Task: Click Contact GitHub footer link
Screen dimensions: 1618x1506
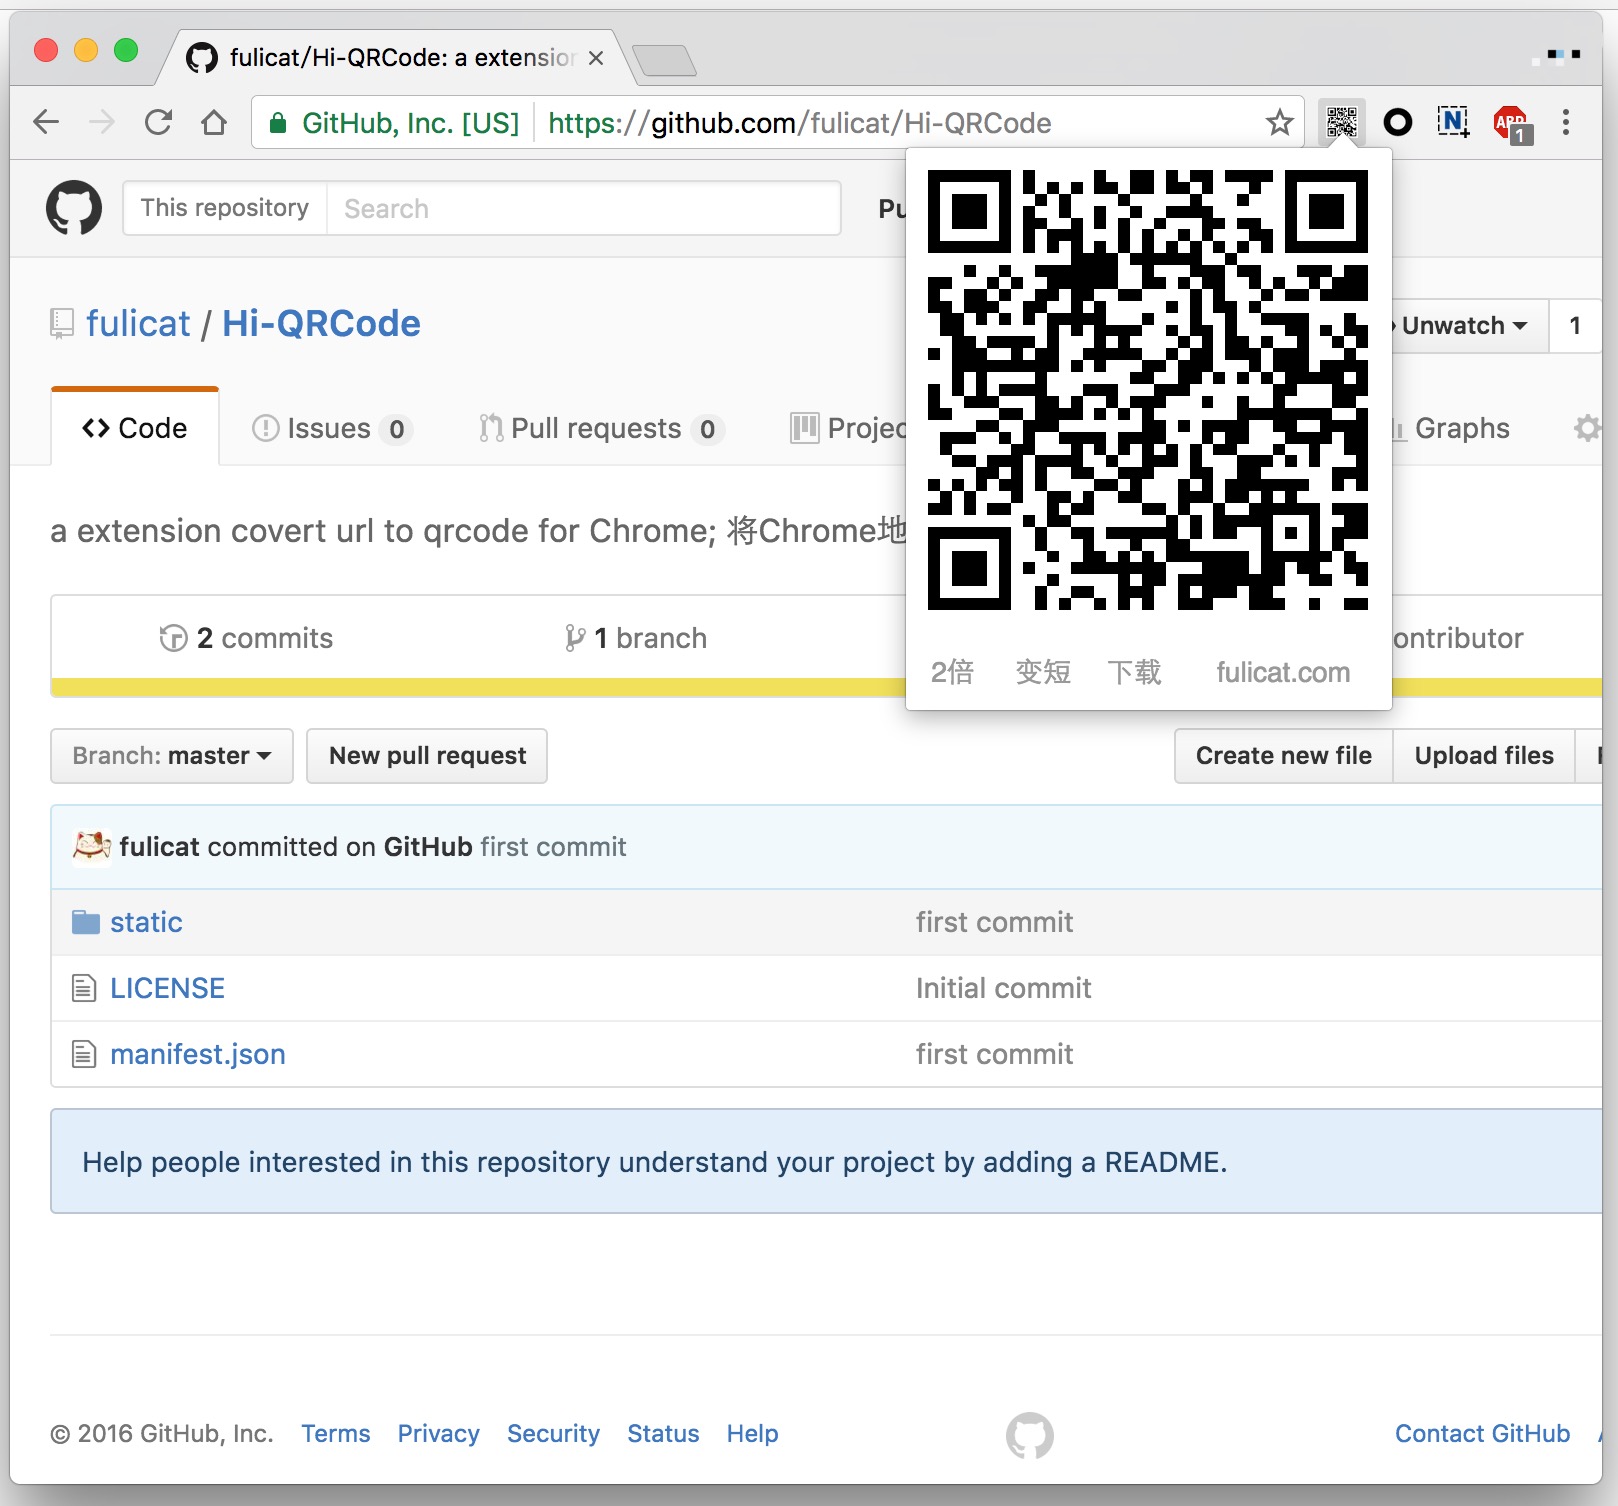Action: pyautogui.click(x=1482, y=1434)
